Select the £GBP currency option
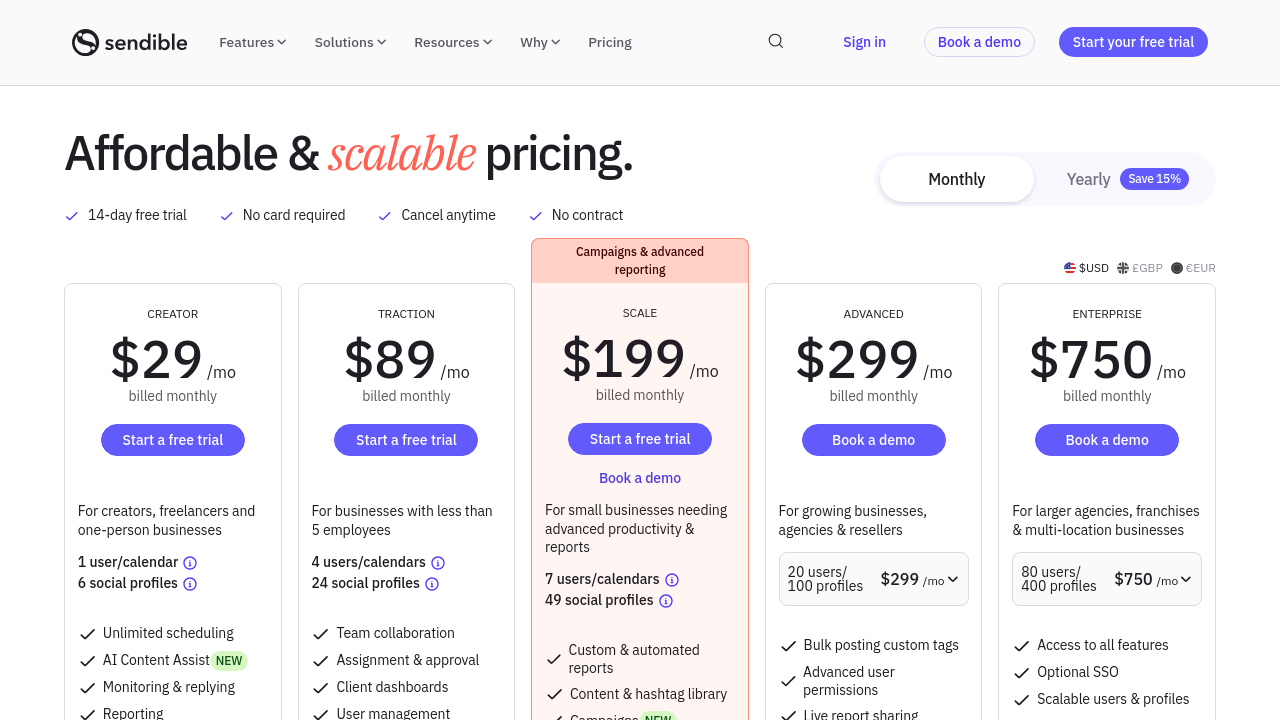Image resolution: width=1280 pixels, height=720 pixels. [1140, 268]
